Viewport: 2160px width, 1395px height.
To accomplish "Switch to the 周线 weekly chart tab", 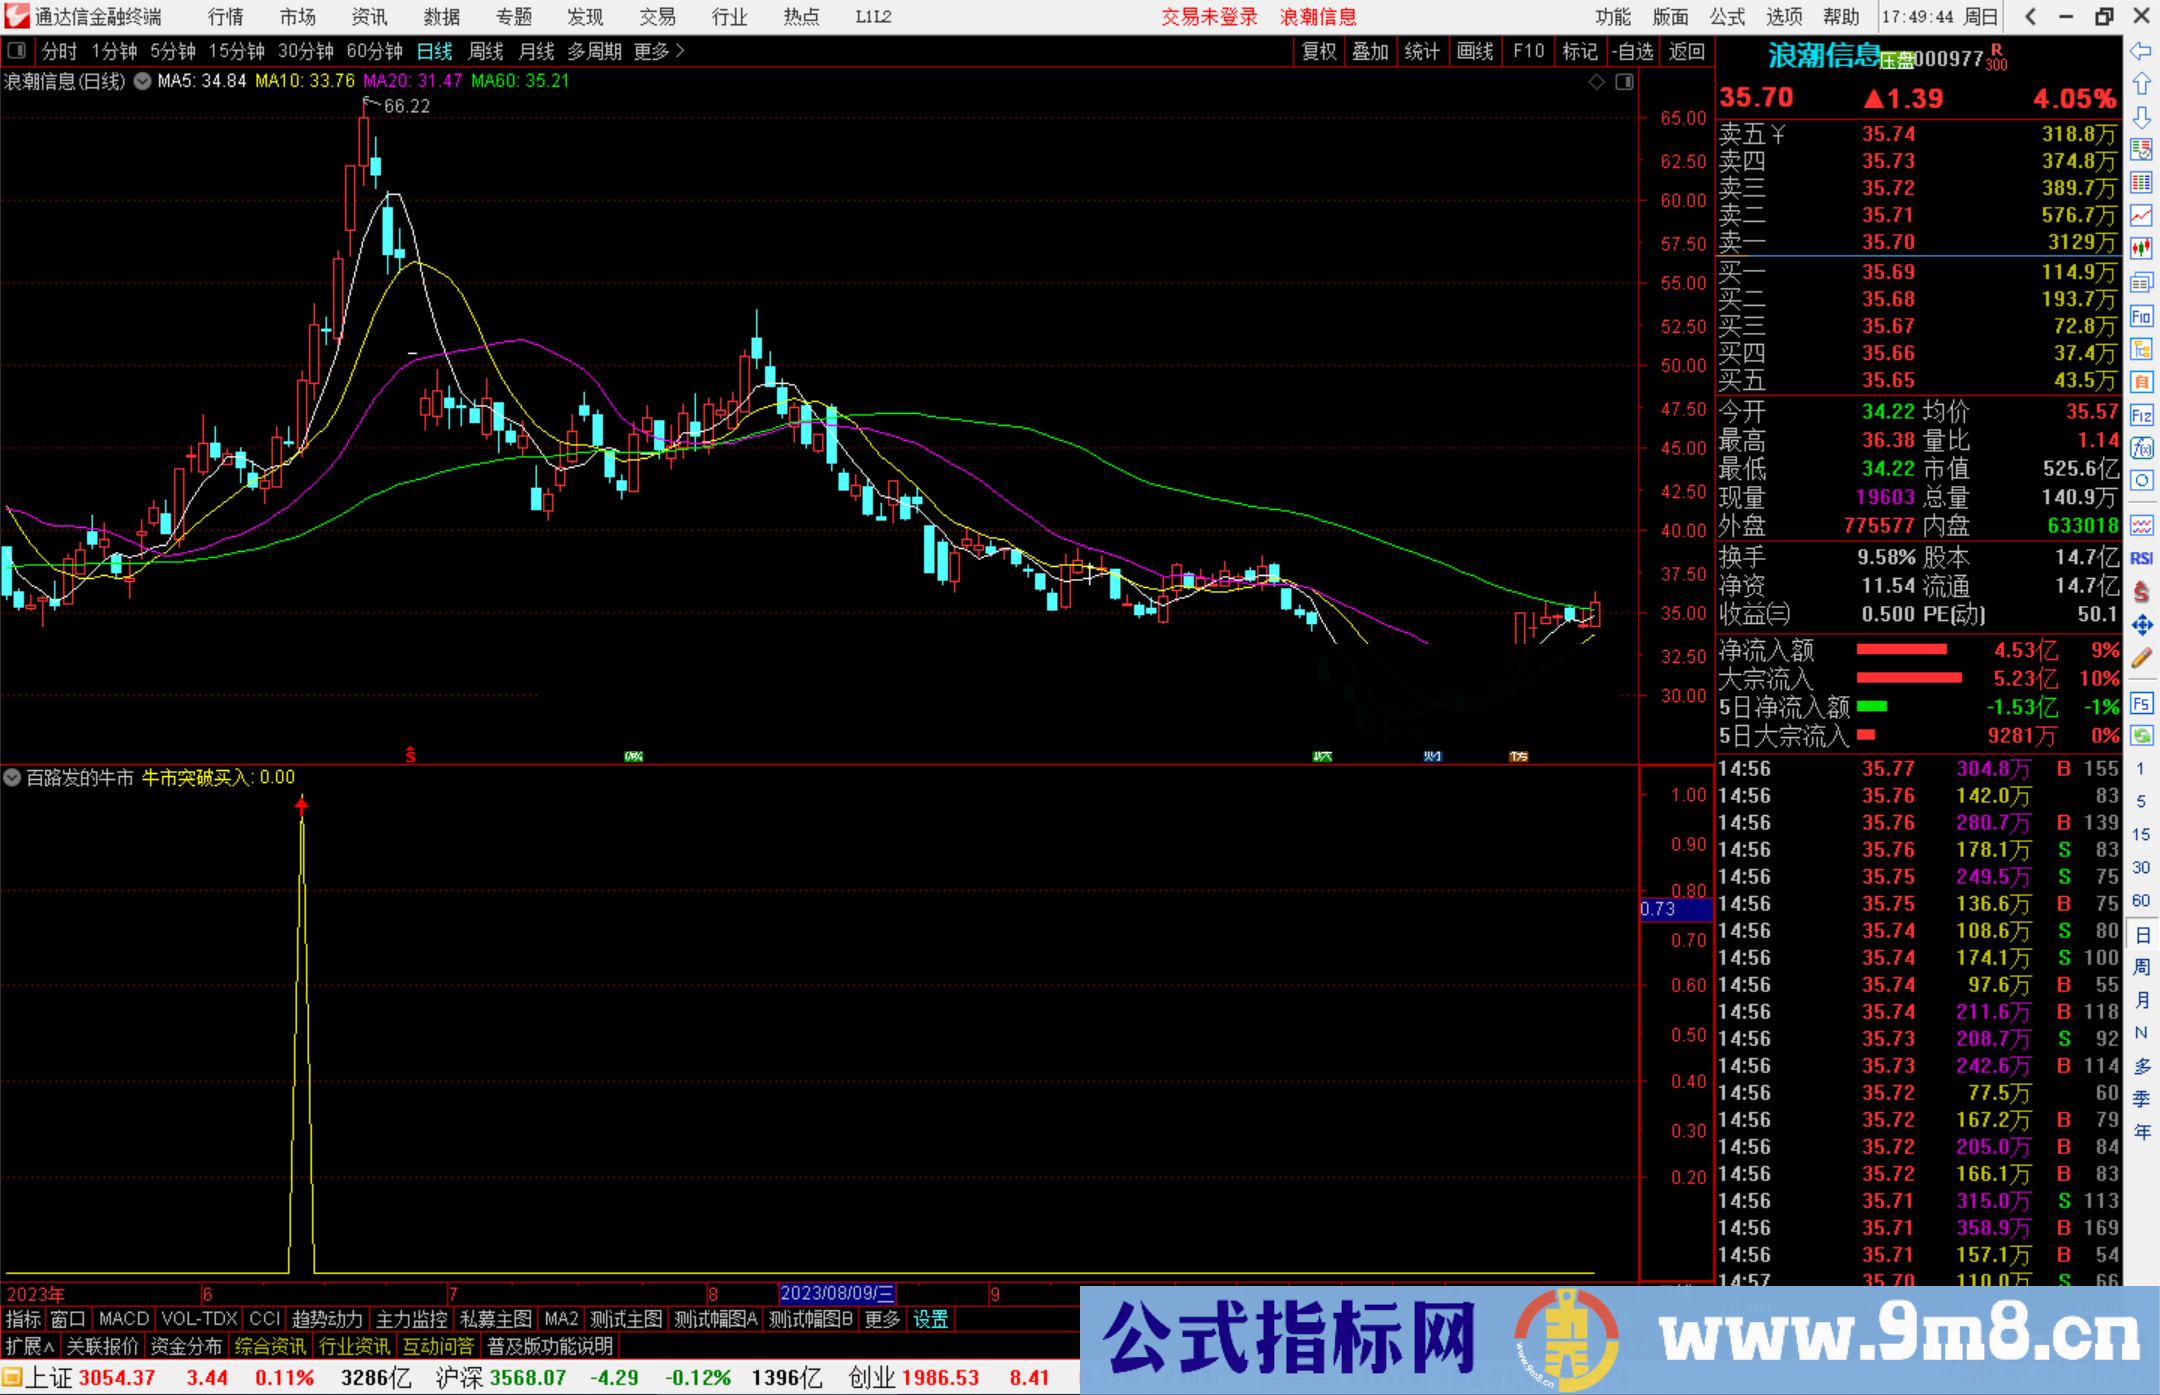I will tap(485, 51).
